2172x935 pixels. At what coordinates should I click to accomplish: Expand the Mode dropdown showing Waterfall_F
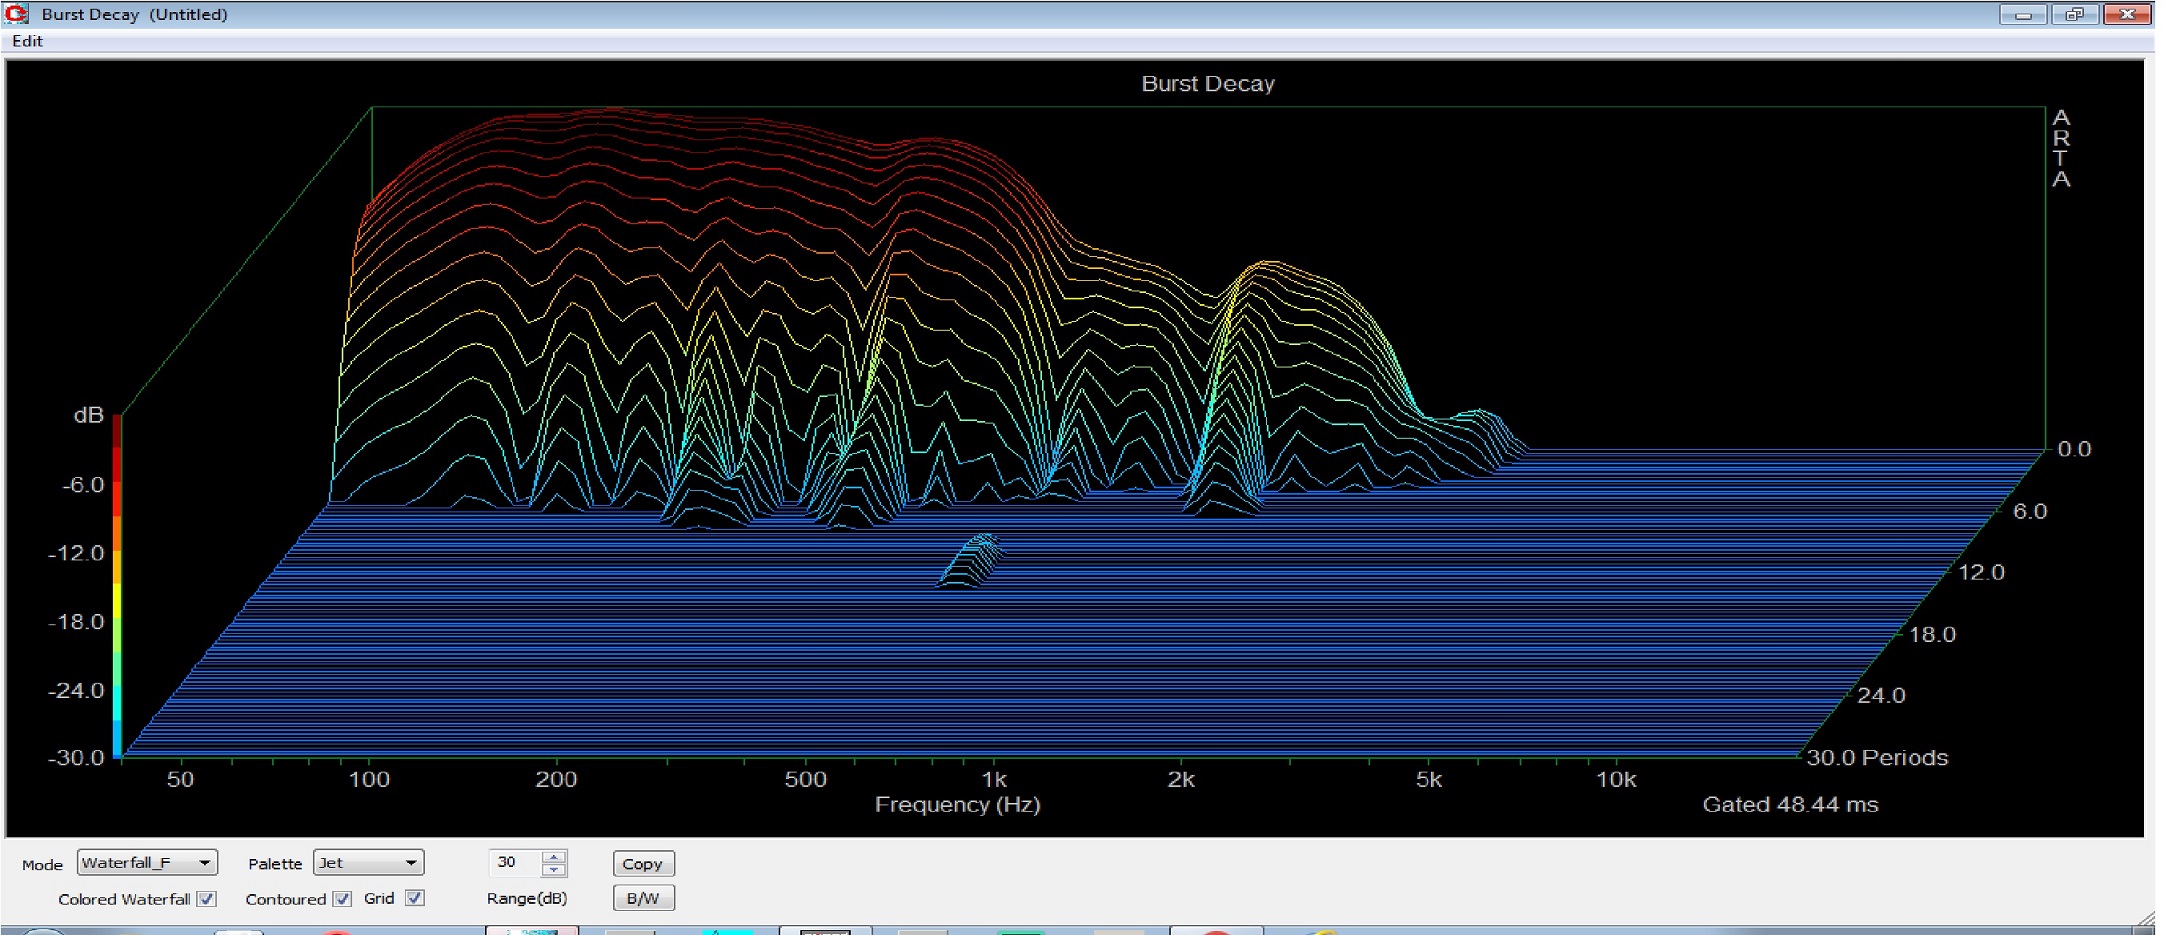(147, 863)
